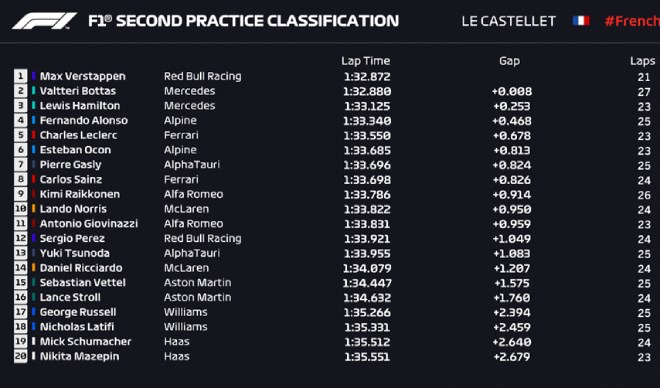Click the driver name Max Verstappen
Image resolution: width=660 pixels, height=388 pixels.
click(82, 76)
